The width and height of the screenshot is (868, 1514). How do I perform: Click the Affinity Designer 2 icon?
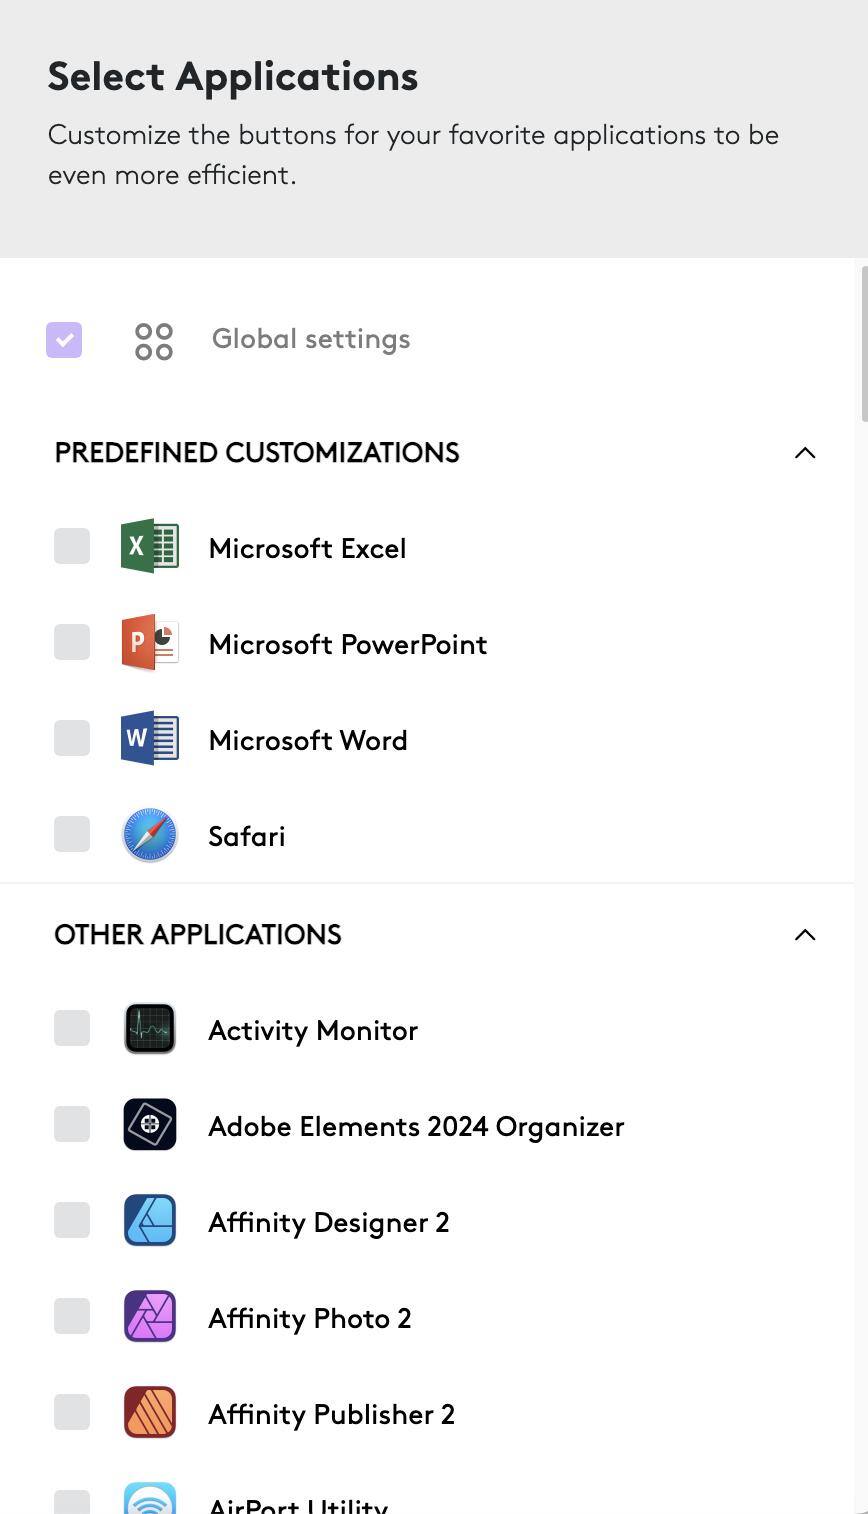click(x=150, y=1220)
